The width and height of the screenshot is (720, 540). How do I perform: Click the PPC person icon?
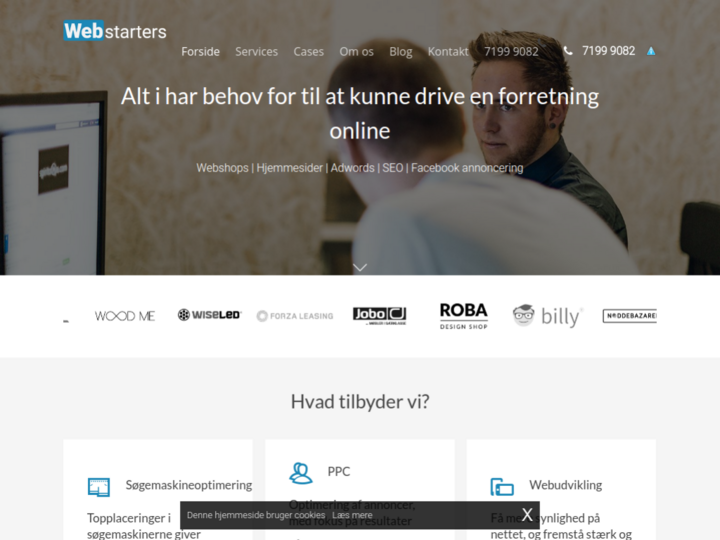click(300, 472)
